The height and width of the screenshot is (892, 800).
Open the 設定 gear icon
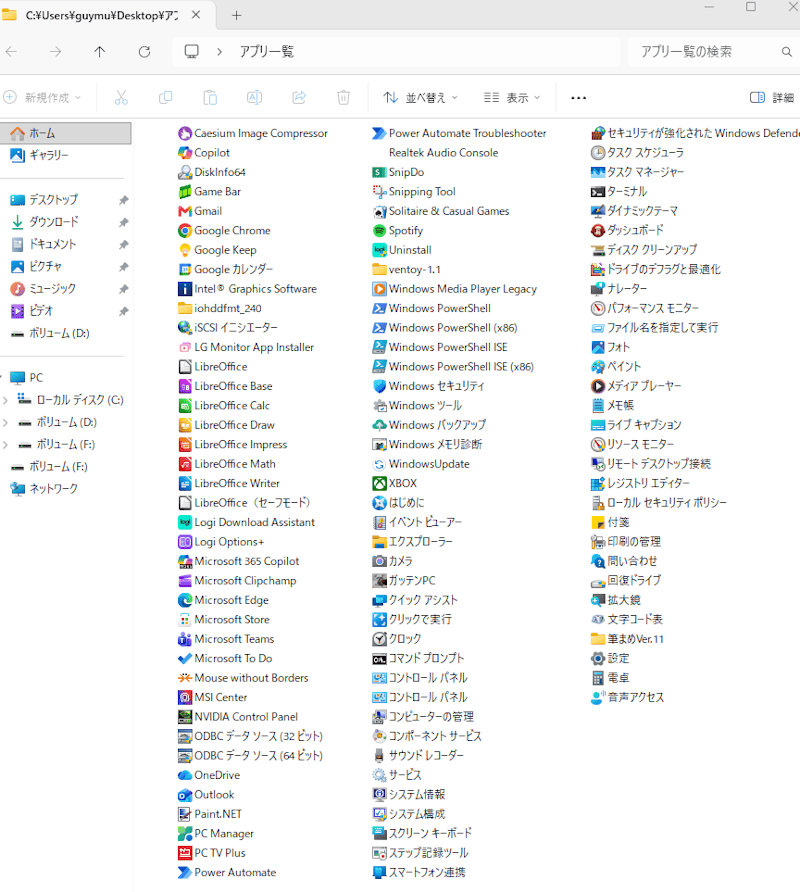597,659
